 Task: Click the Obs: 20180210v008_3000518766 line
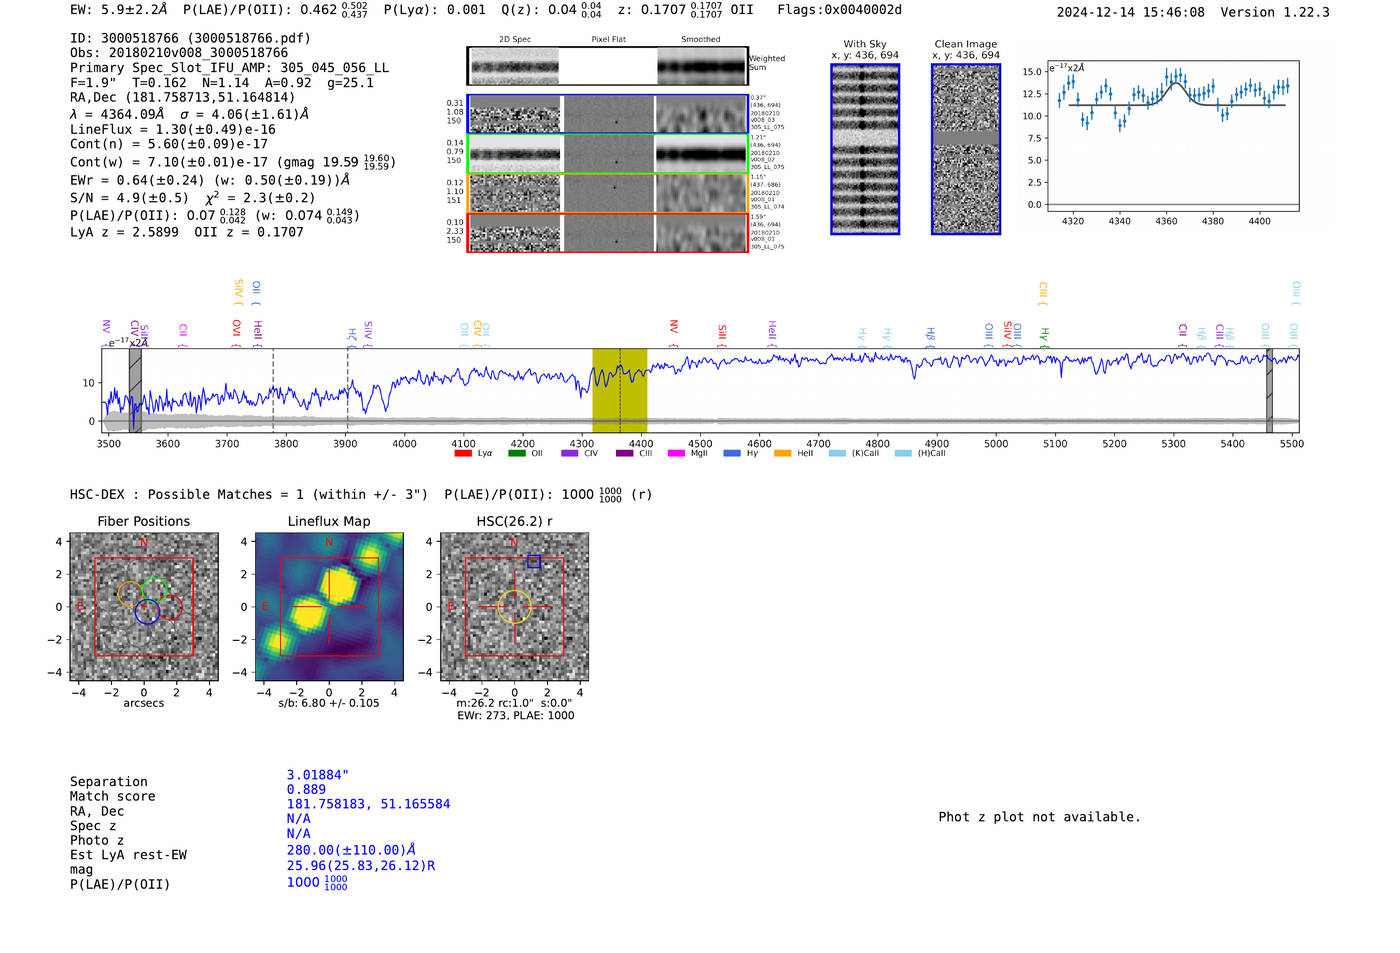179,53
